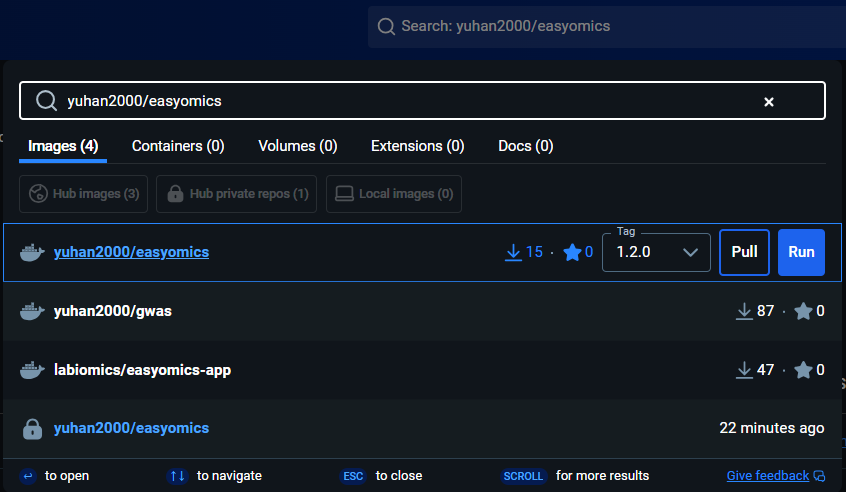
Task: Select the labiomics/easyomics-app result
Action: [x=422, y=370]
